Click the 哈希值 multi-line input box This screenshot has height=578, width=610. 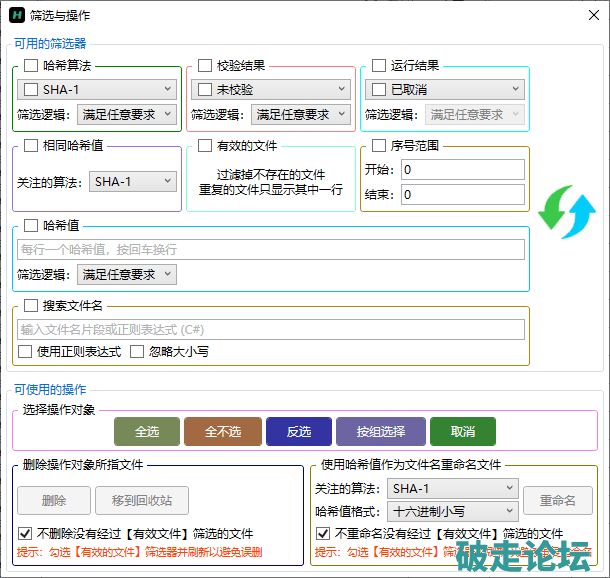[271, 250]
